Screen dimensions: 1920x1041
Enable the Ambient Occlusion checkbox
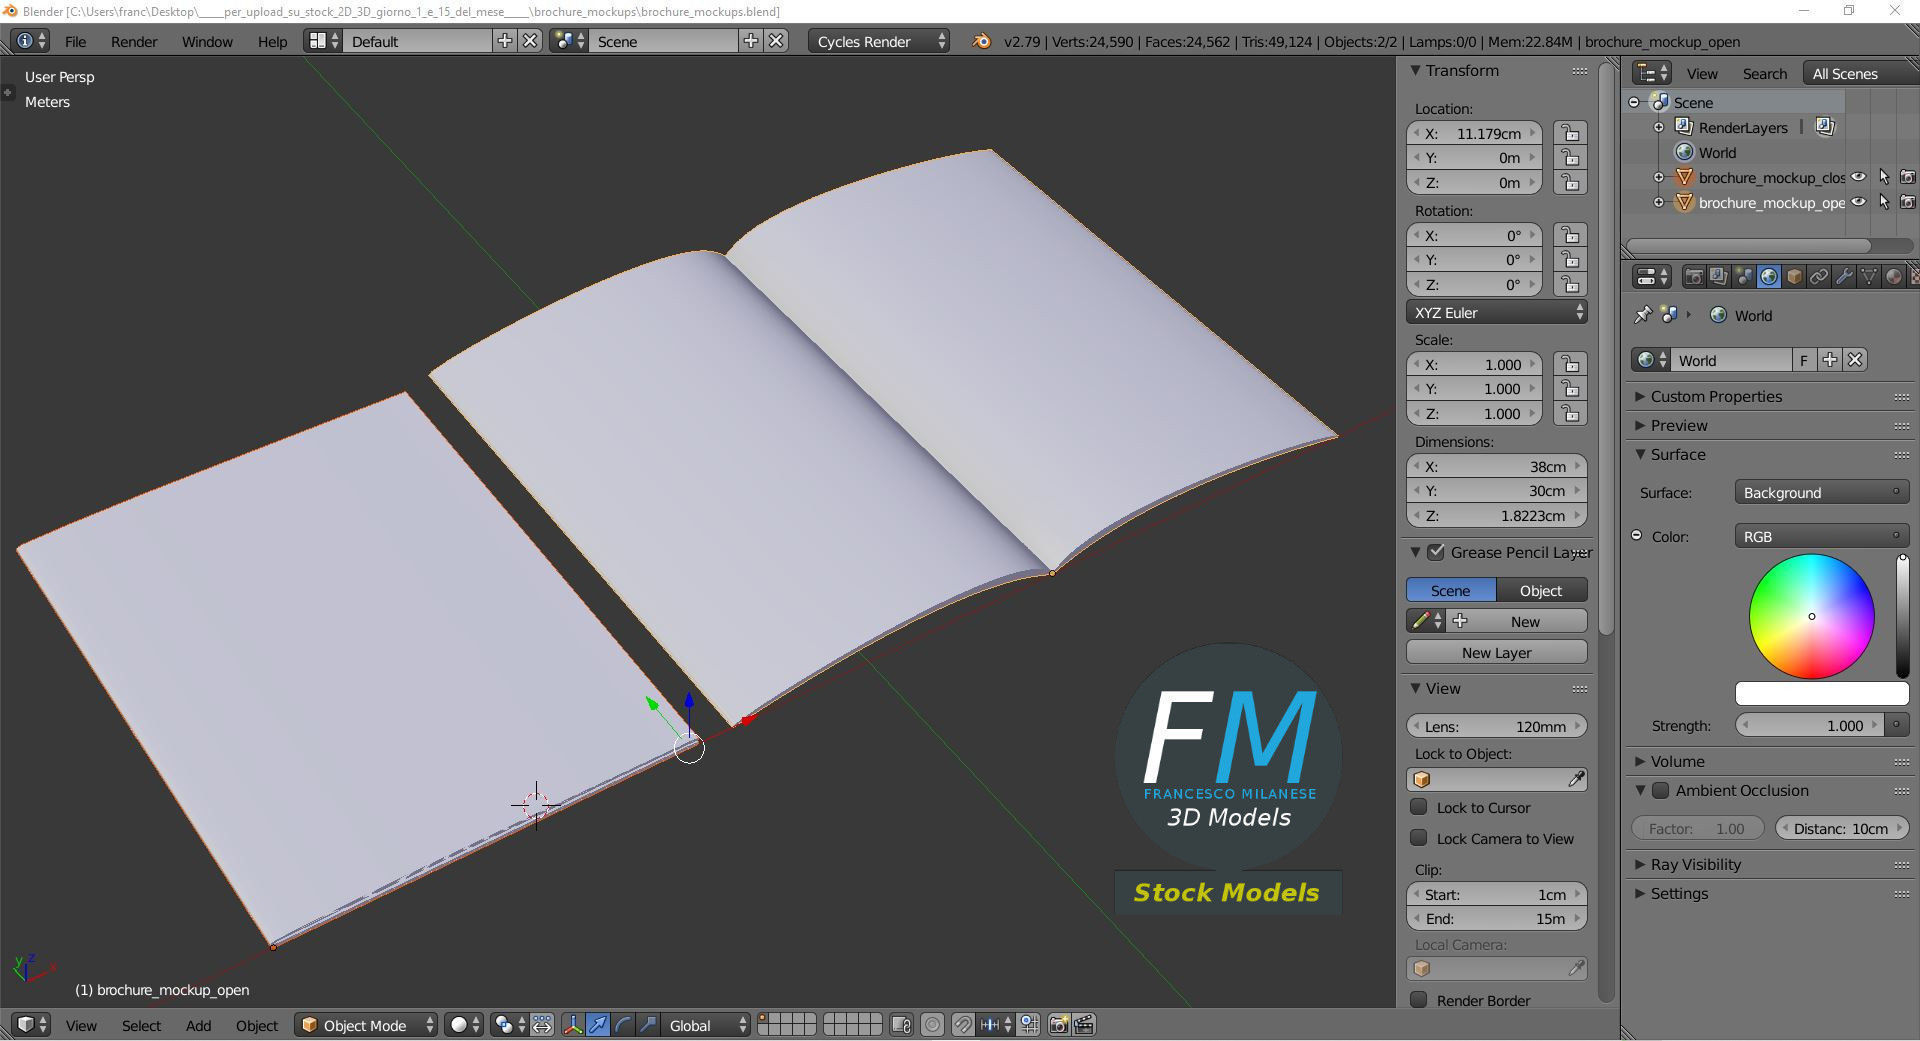click(x=1660, y=790)
